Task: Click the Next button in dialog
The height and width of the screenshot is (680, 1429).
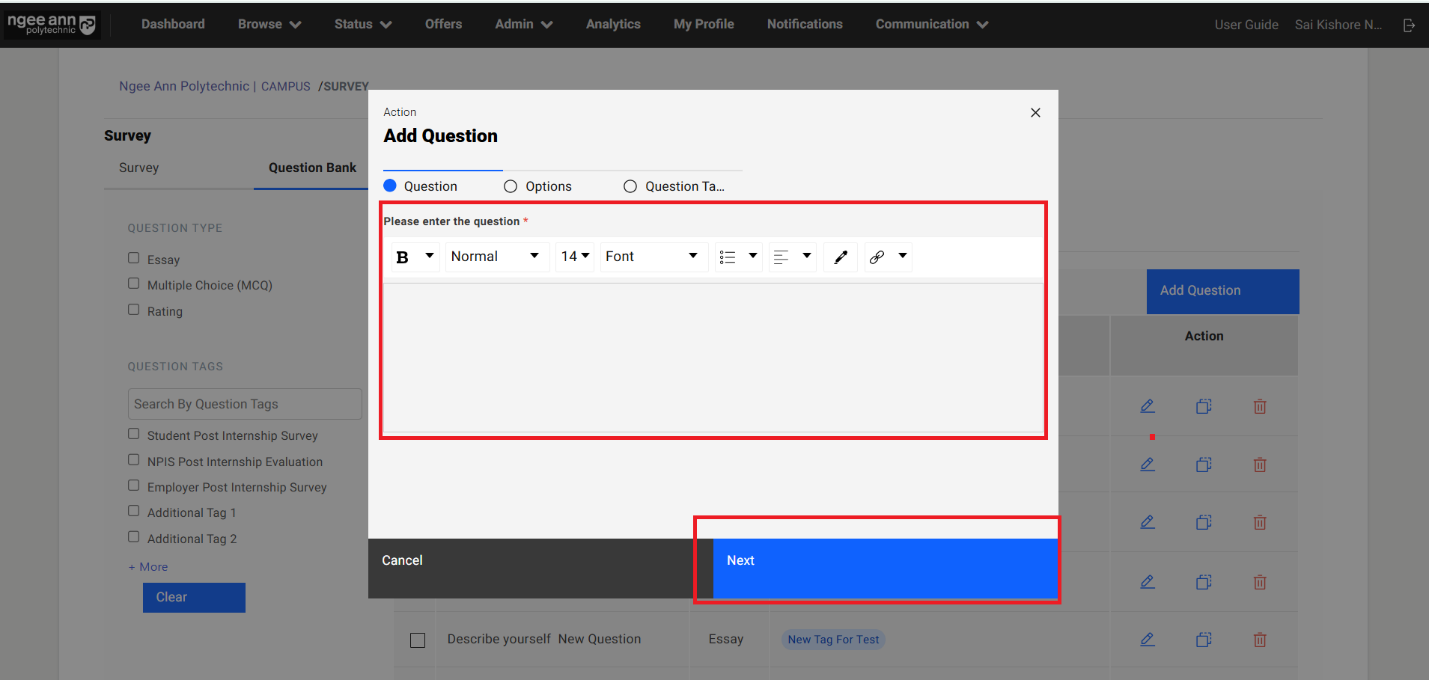Action: pyautogui.click(x=885, y=561)
